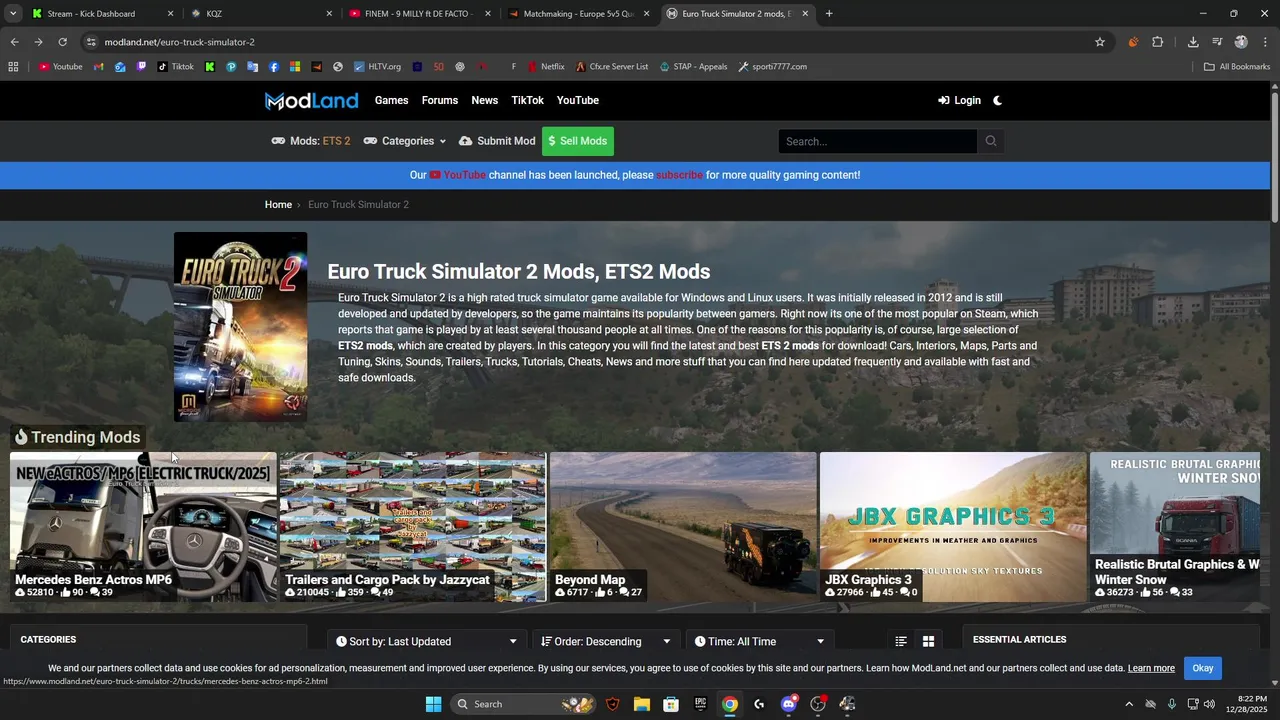1280x720 pixels.
Task: Click the subscribe link in banner
Action: 680,175
